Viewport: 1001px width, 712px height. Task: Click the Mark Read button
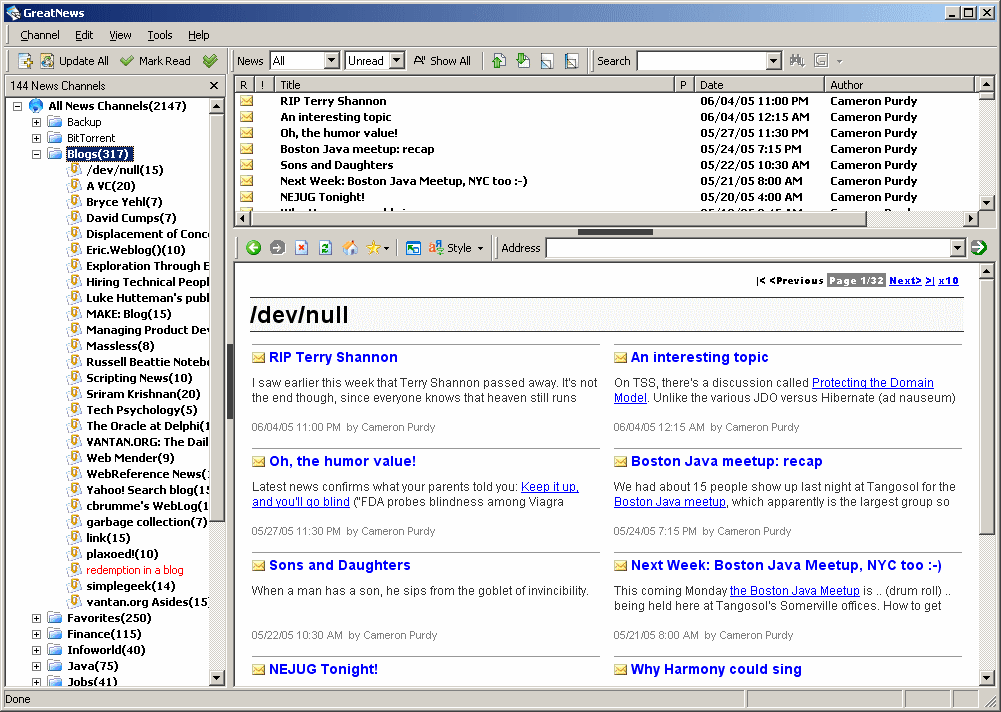click(156, 61)
